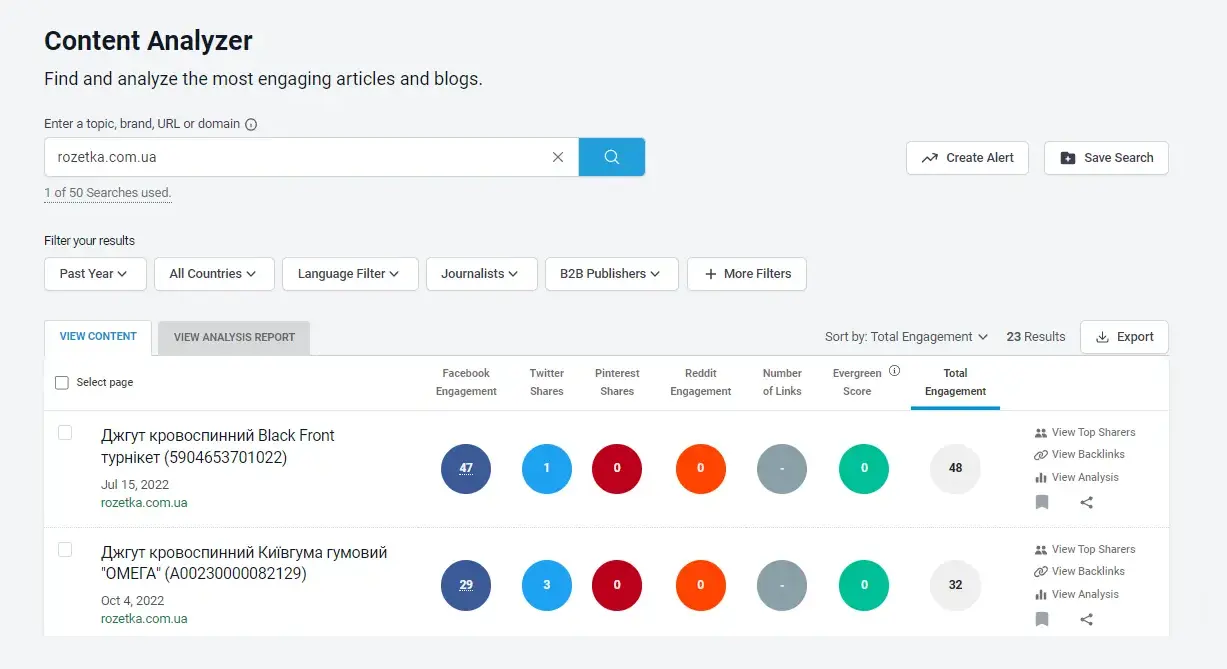Image resolution: width=1227 pixels, height=669 pixels.
Task: Click the Save Search button
Action: (1106, 158)
